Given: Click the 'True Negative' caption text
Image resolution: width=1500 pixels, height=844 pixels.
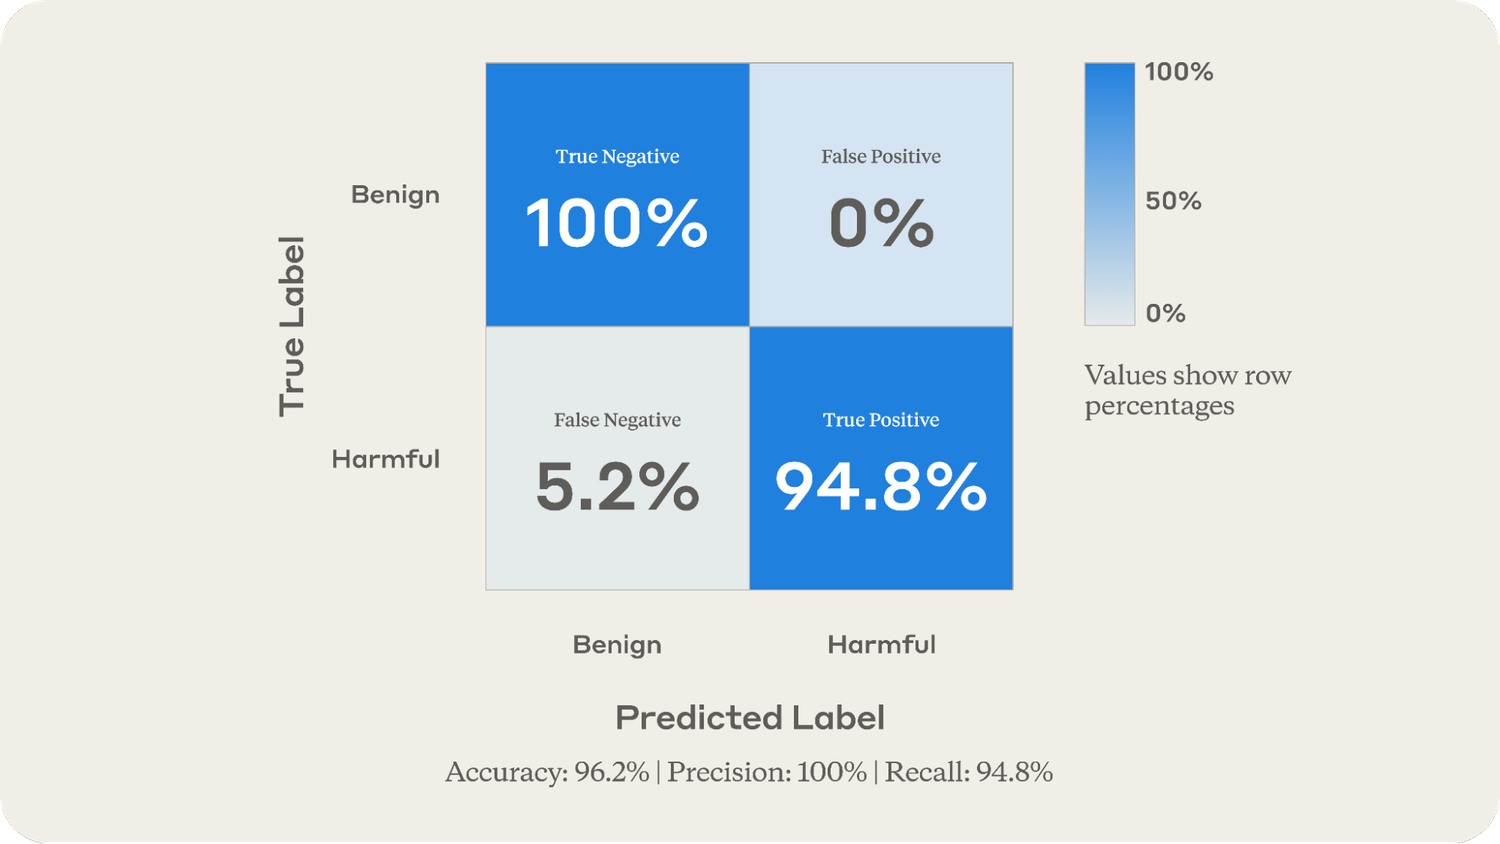Looking at the screenshot, I should click(617, 156).
